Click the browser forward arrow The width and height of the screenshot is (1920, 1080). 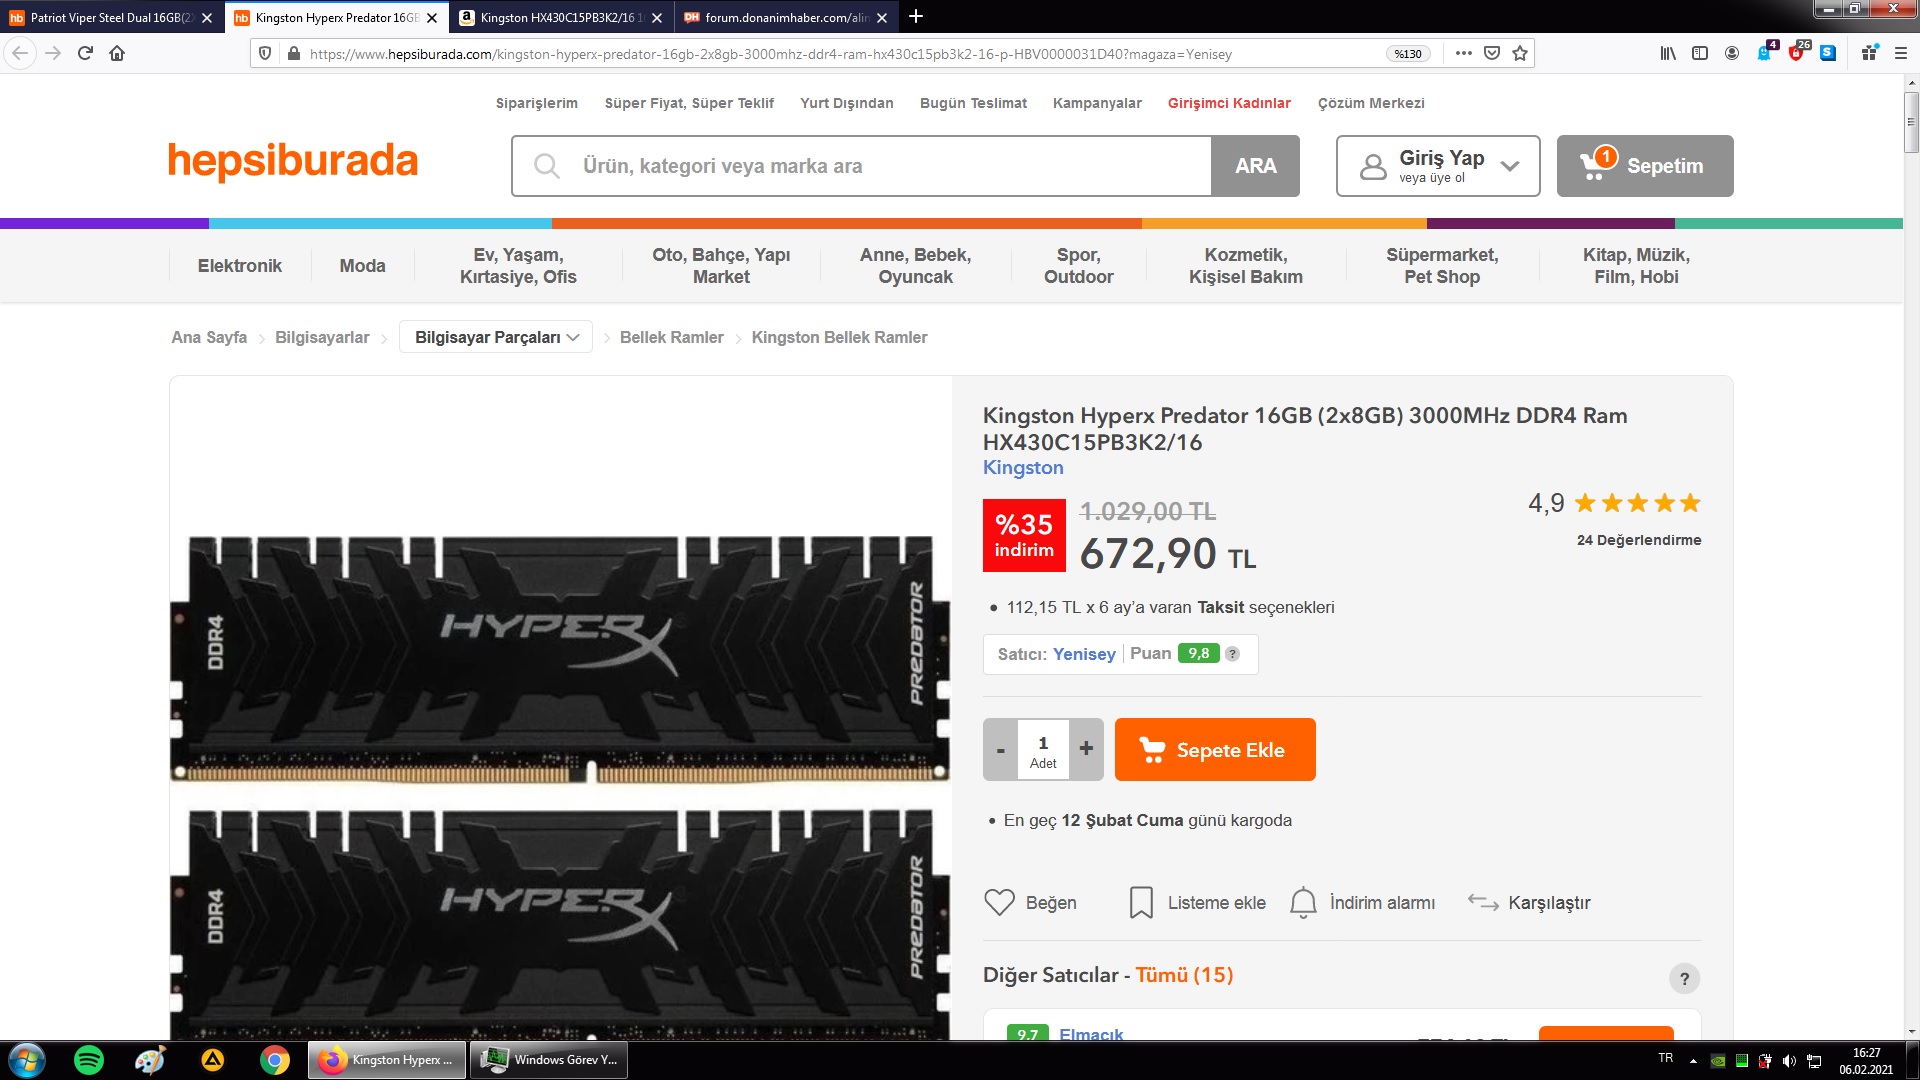point(53,54)
